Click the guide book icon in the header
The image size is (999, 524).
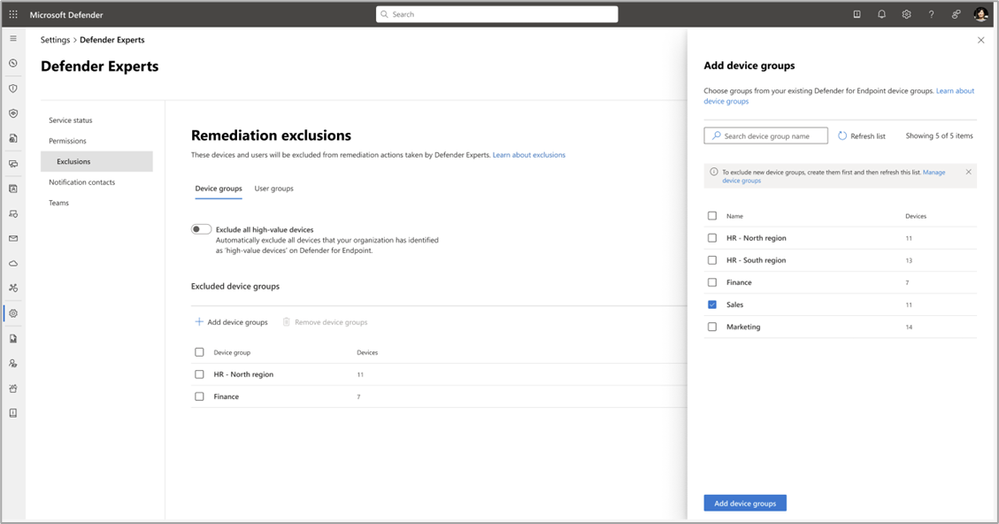[x=857, y=14]
